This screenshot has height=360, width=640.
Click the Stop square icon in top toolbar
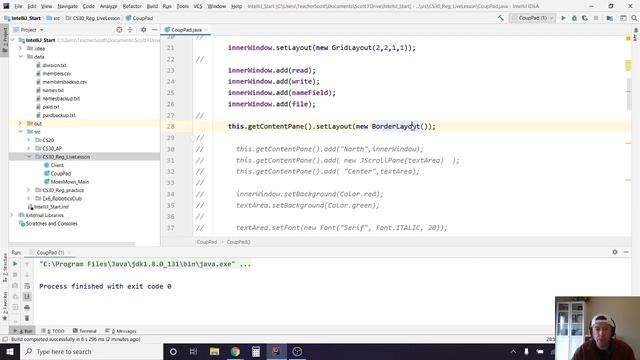596,18
